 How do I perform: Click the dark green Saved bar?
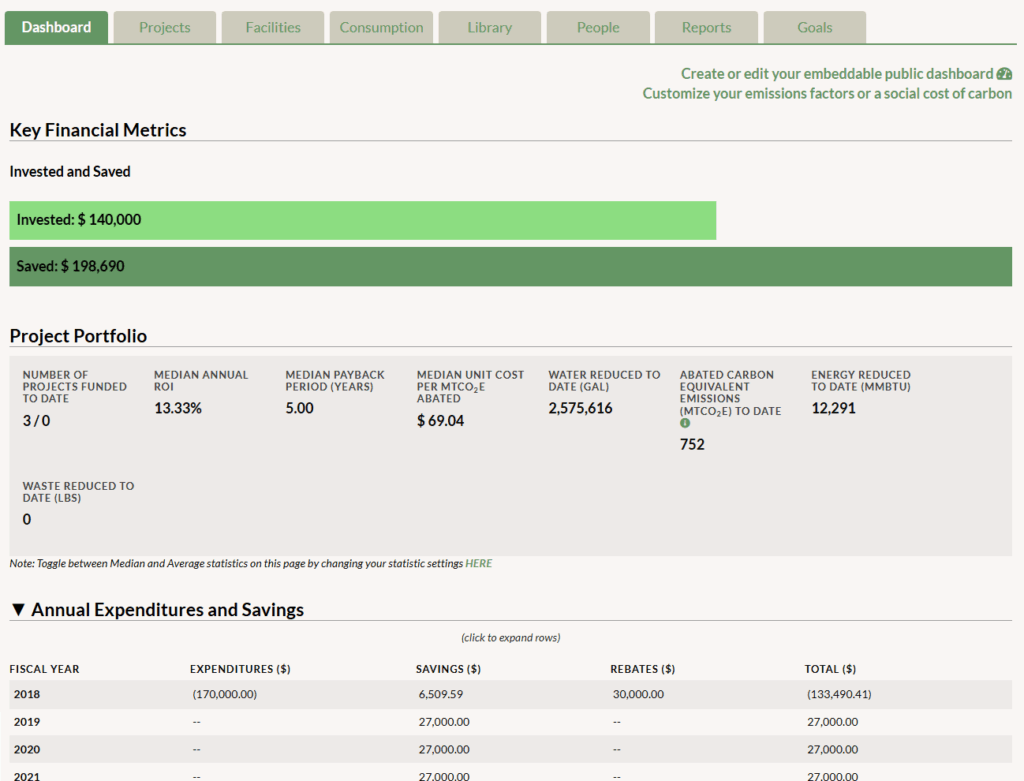pos(510,267)
